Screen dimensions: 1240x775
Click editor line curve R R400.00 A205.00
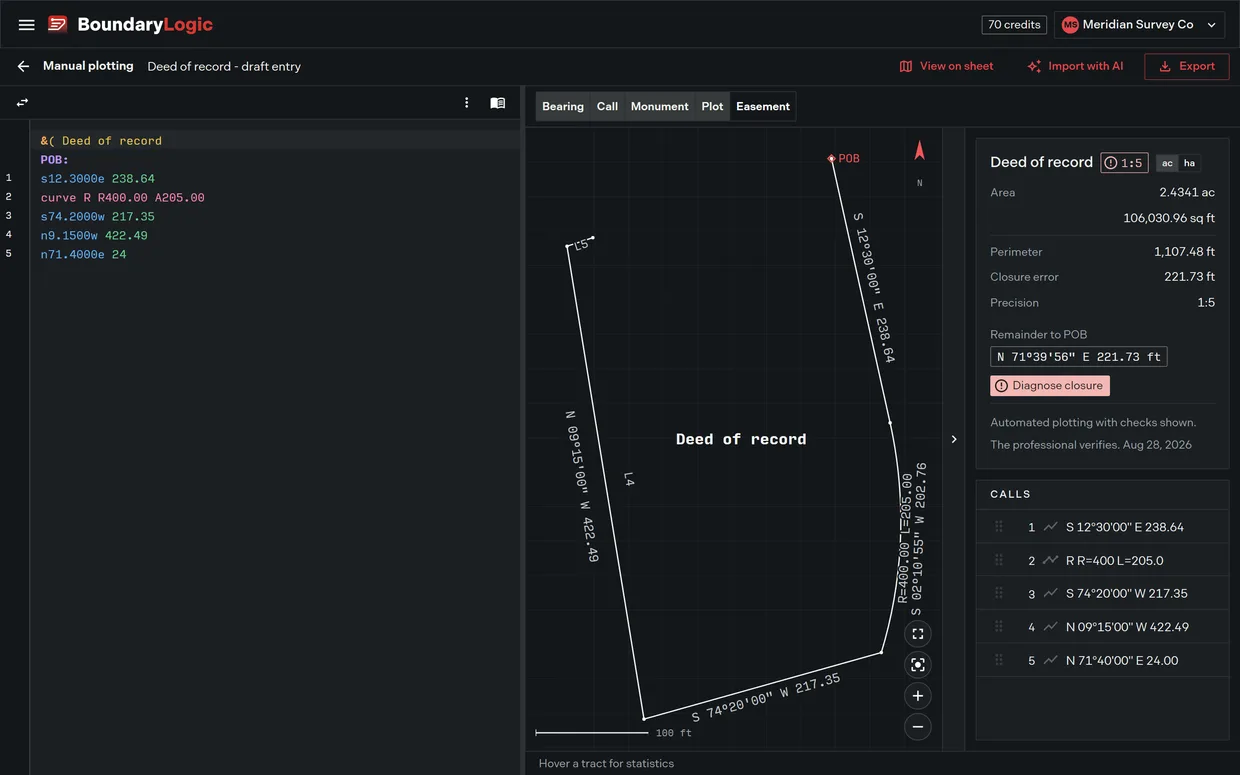point(123,198)
